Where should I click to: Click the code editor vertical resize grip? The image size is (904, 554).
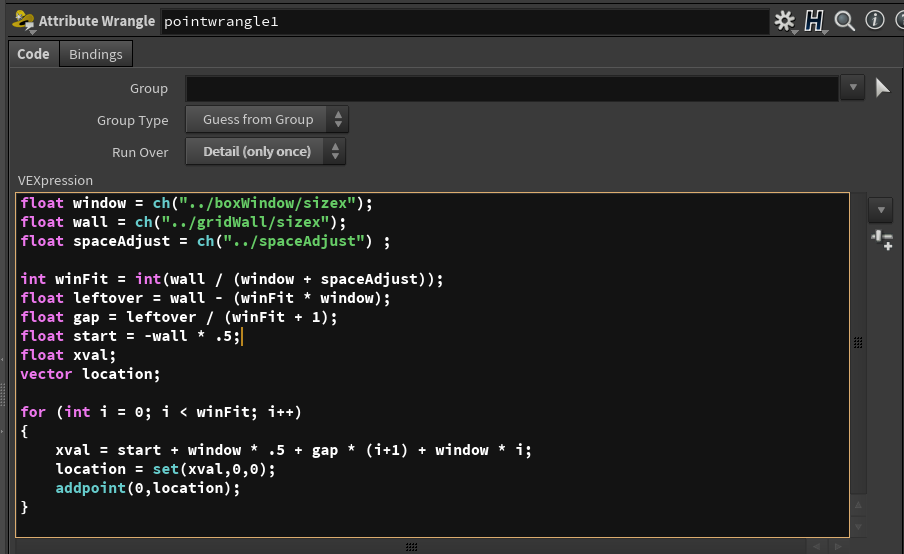[410, 546]
